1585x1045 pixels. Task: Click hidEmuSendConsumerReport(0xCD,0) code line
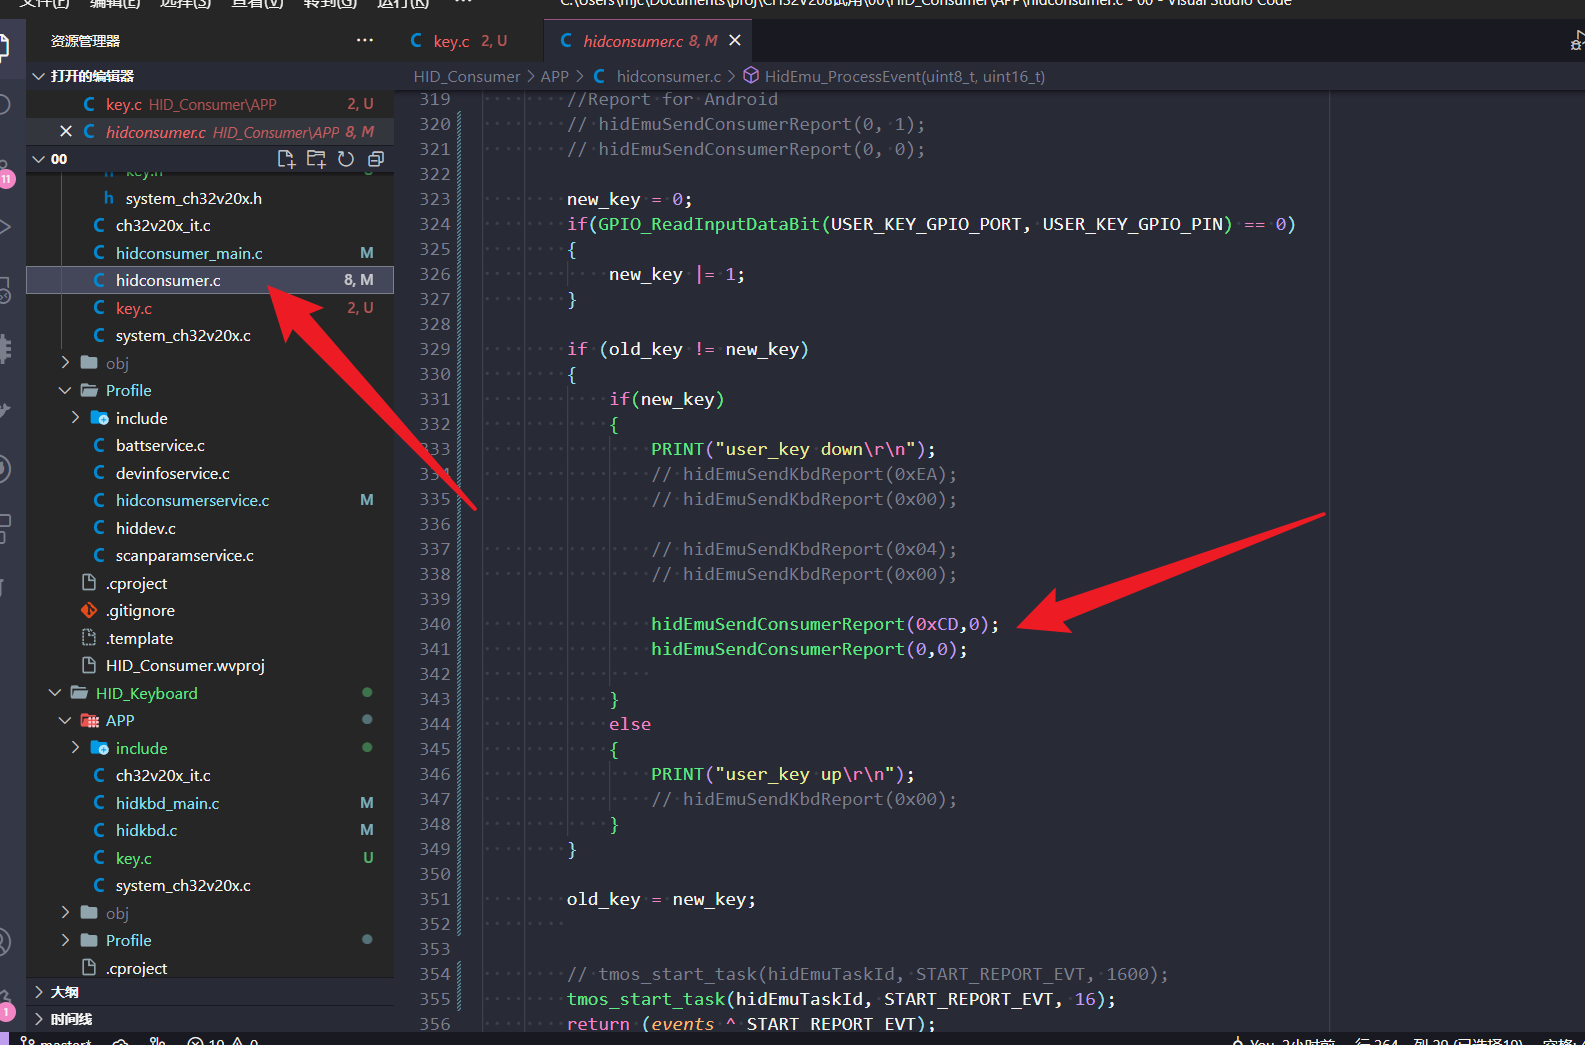[824, 624]
